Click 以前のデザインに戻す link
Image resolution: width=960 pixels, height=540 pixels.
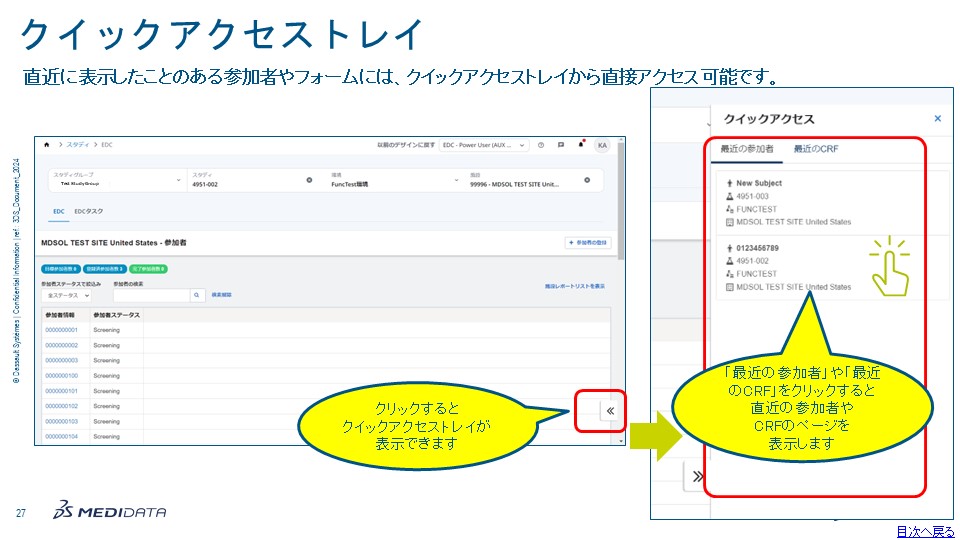click(x=406, y=145)
